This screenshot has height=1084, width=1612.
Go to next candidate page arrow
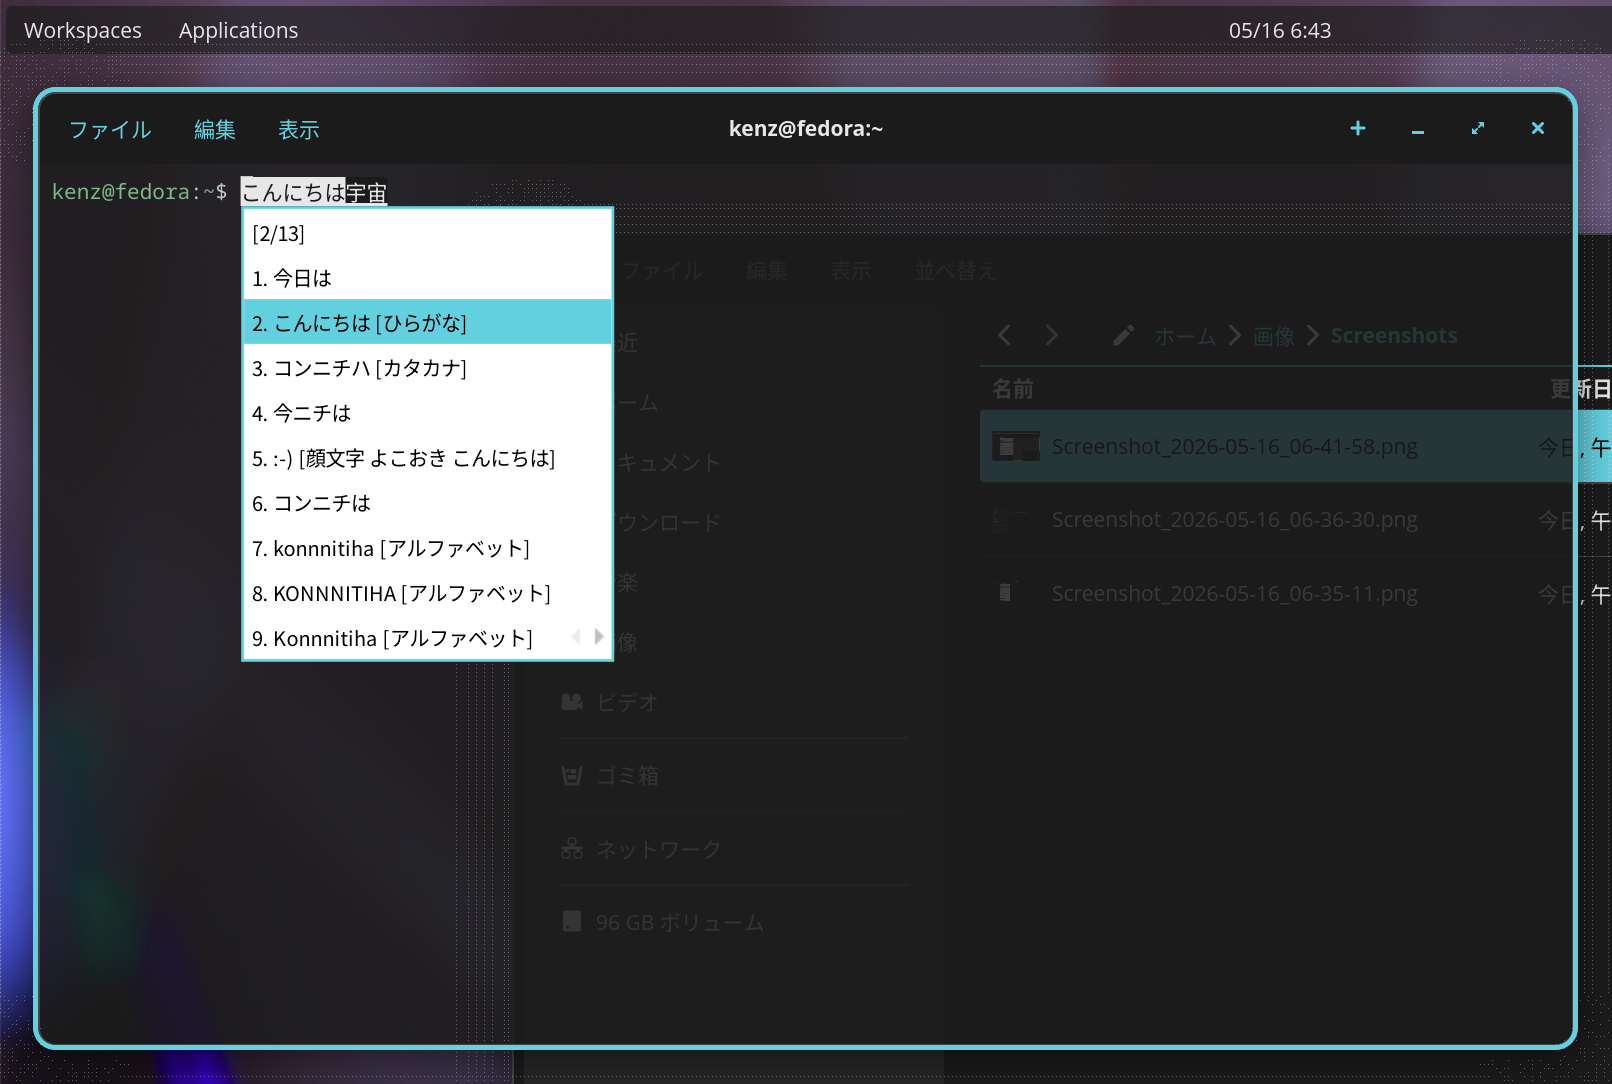click(599, 636)
